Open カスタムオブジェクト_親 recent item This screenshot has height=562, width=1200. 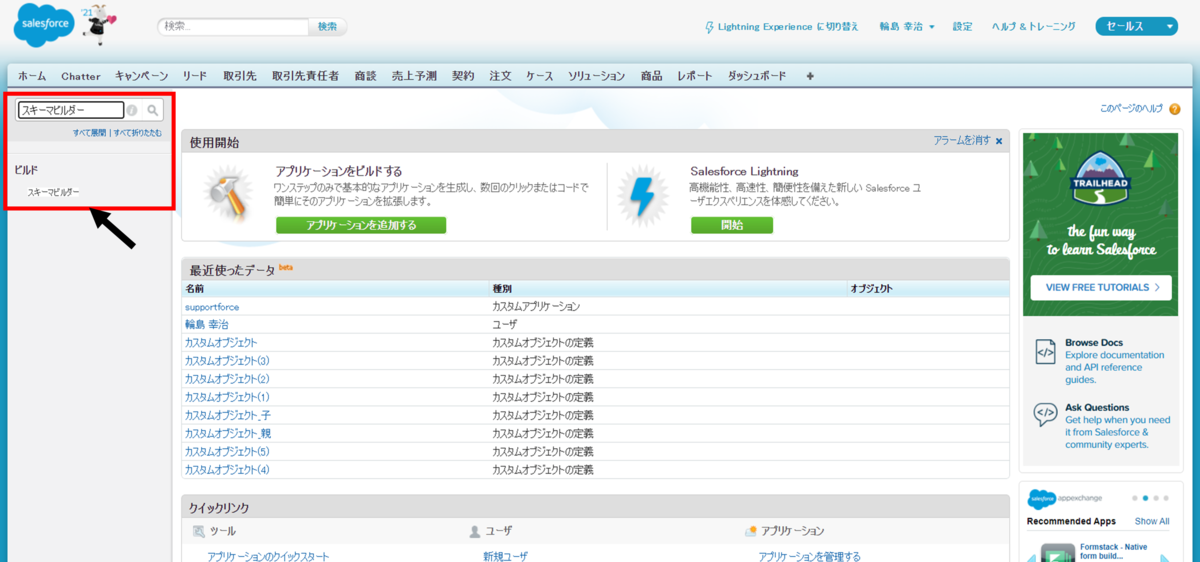click(x=228, y=433)
